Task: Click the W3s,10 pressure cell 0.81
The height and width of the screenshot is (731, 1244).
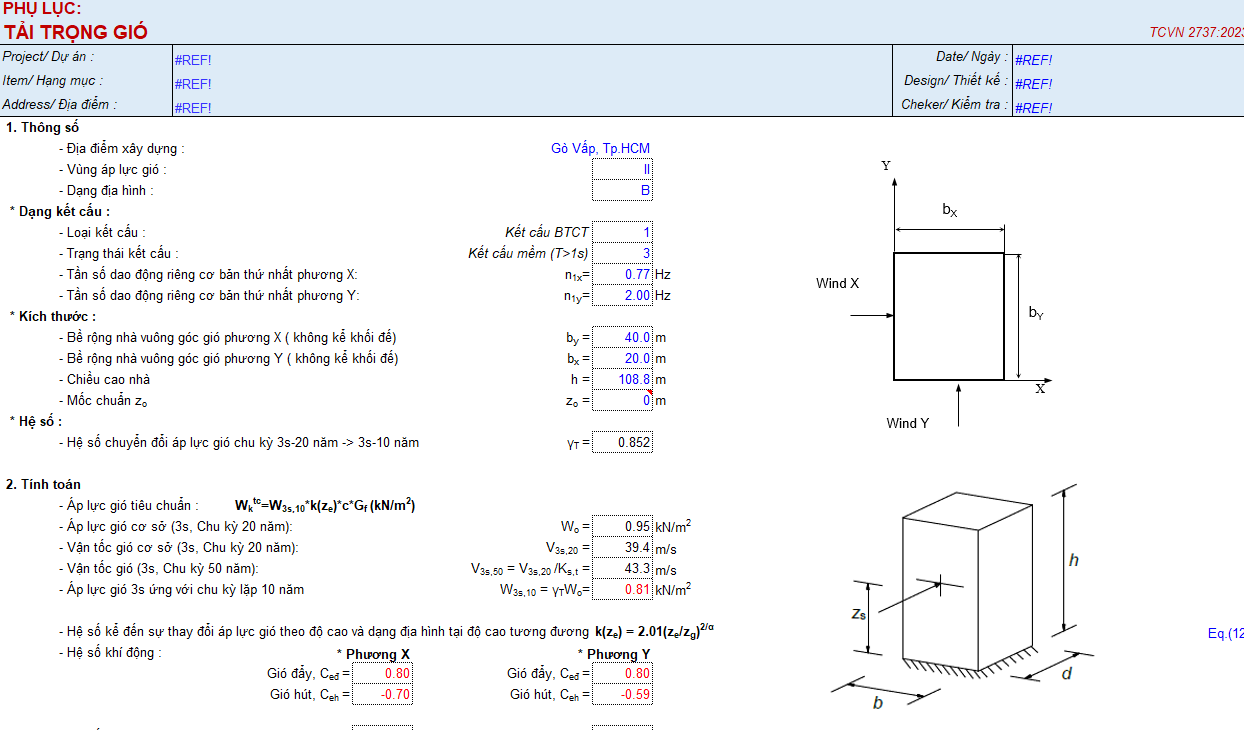Action: click(622, 590)
